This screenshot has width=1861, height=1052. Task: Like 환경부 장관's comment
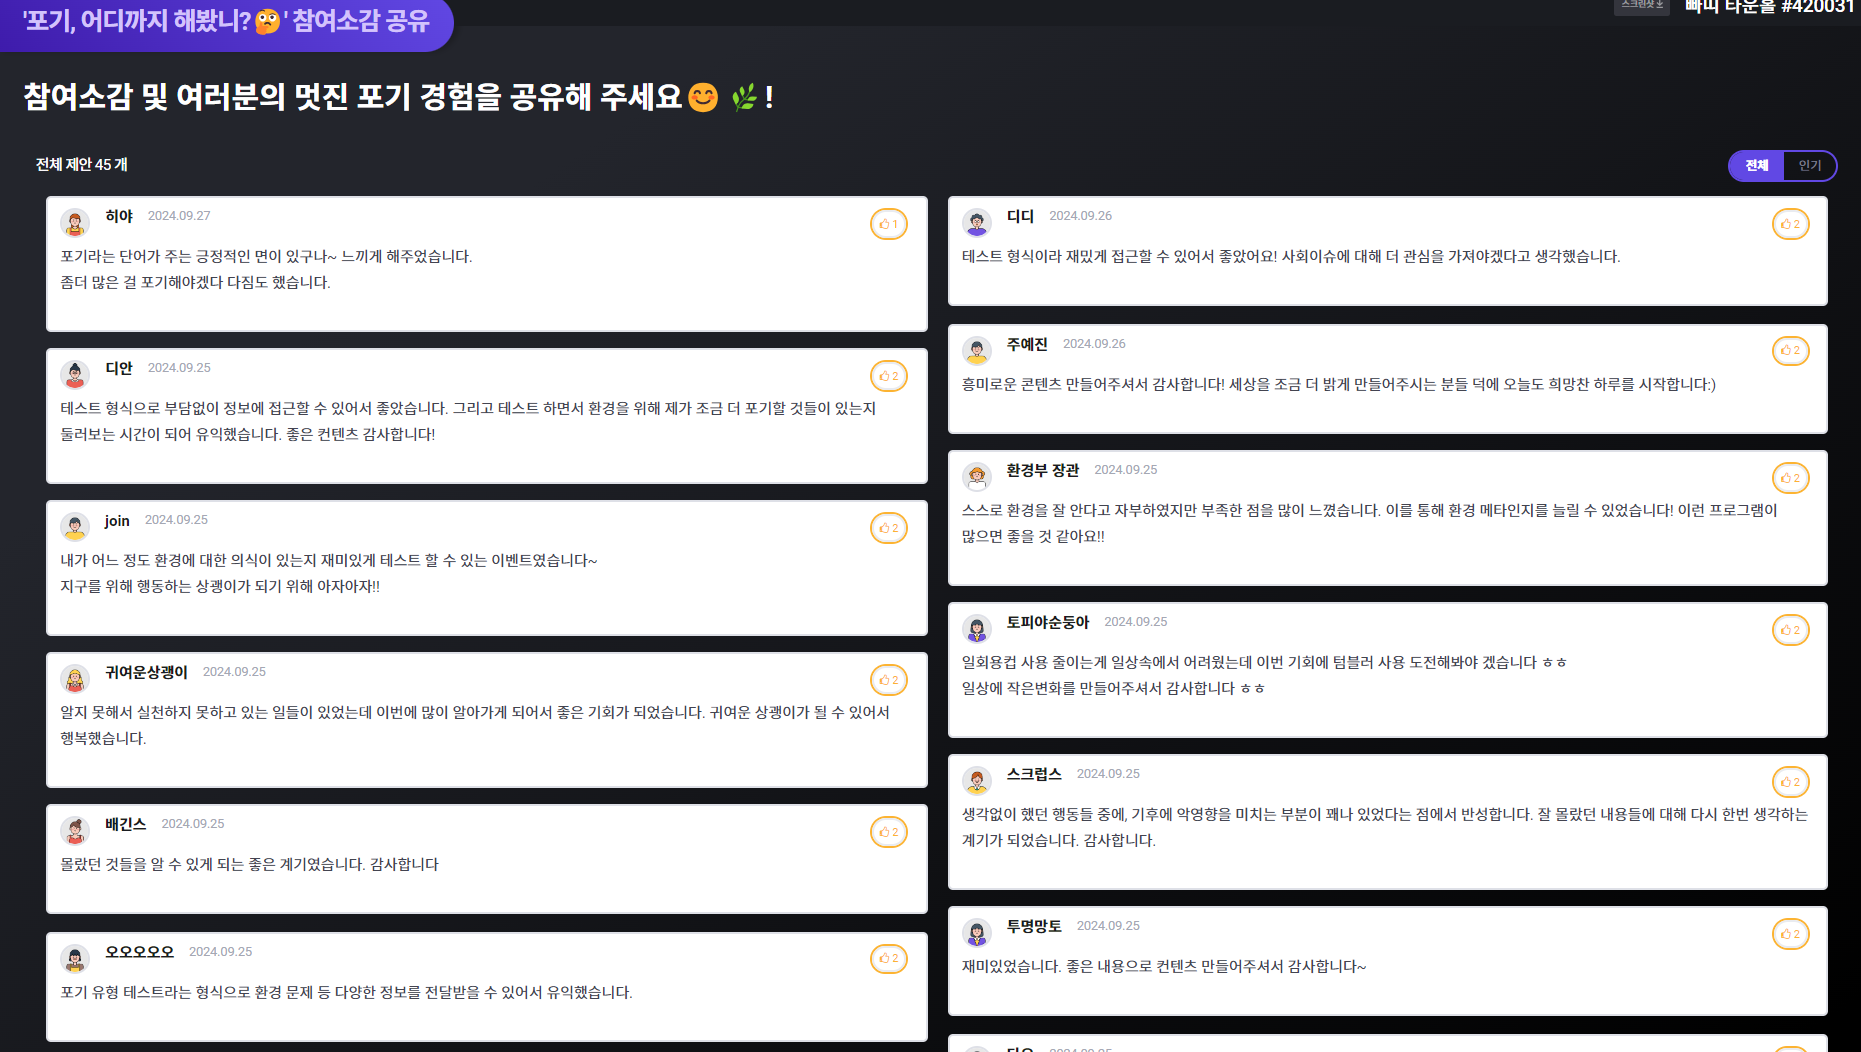(1790, 478)
